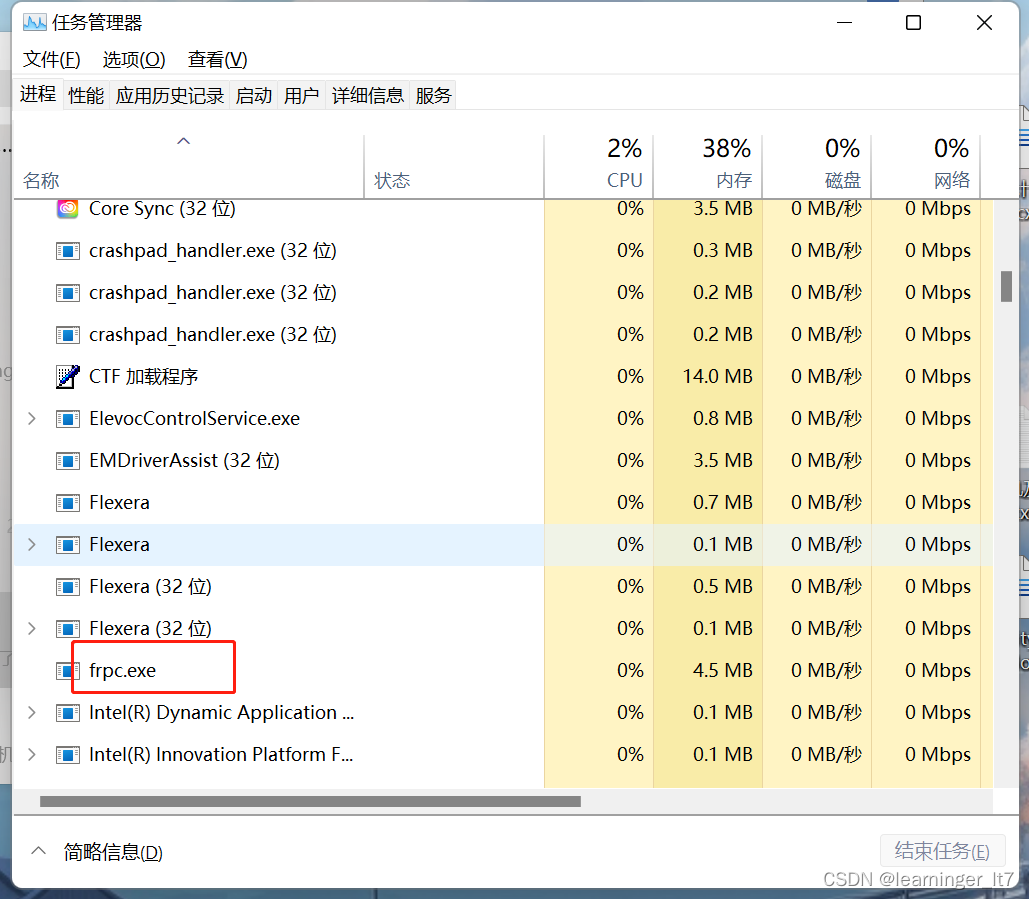Sort by the CPU column header
The image size is (1029, 899).
pyautogui.click(x=598, y=167)
